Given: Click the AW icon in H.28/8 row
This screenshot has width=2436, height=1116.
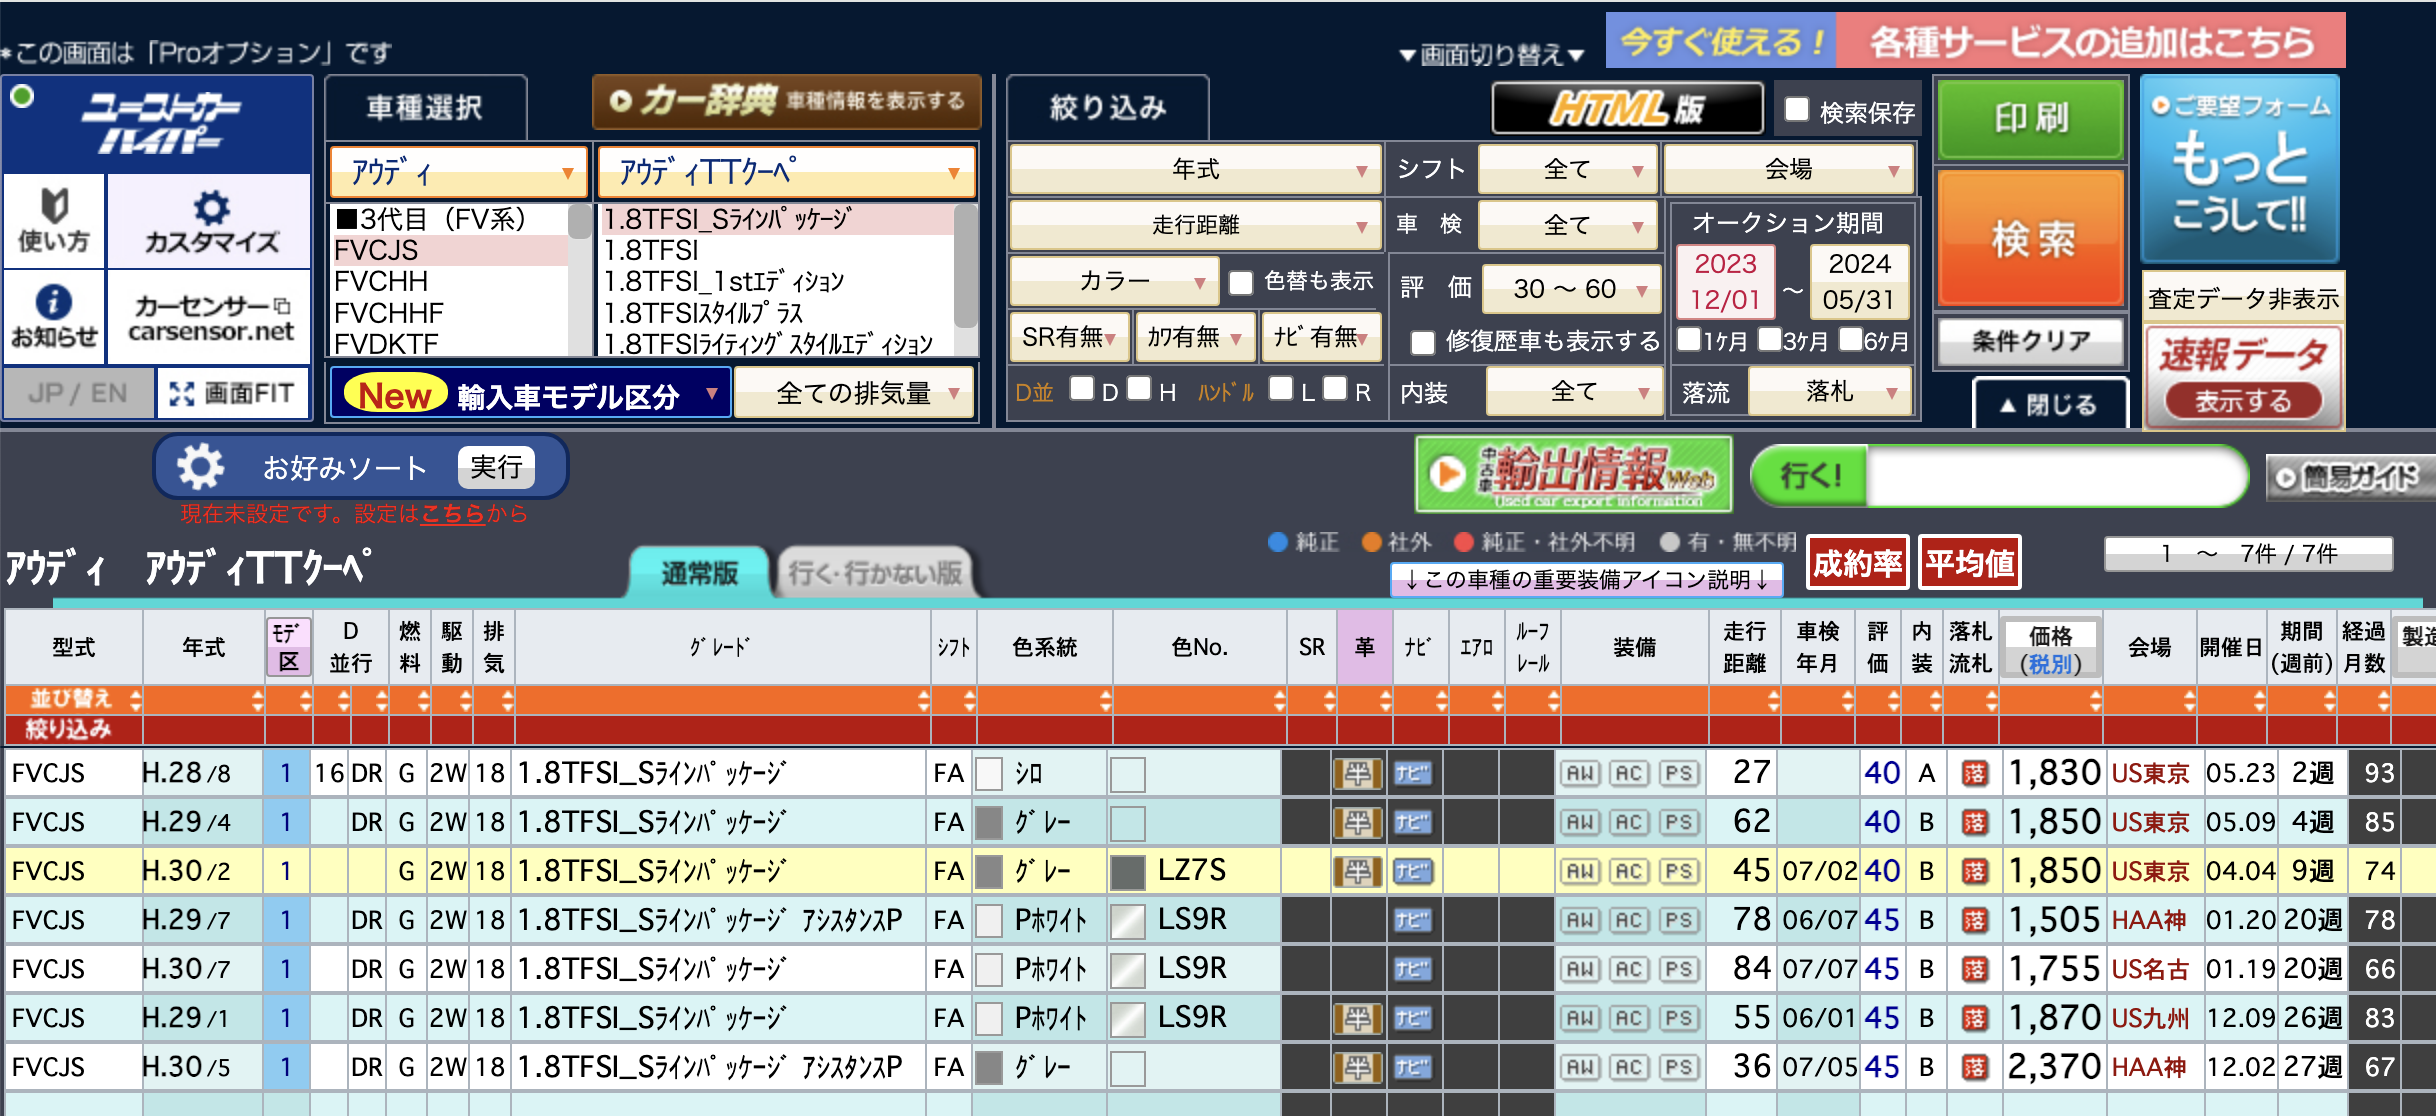Looking at the screenshot, I should tap(1580, 773).
